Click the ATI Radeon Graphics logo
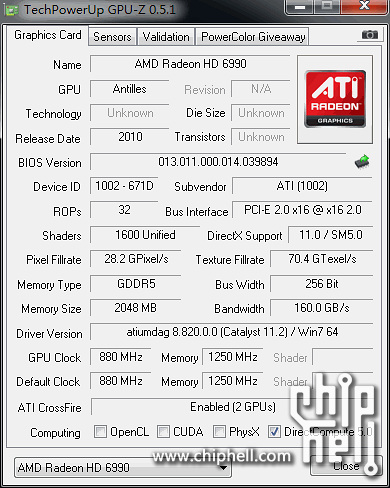The image size is (390, 488). 335,99
